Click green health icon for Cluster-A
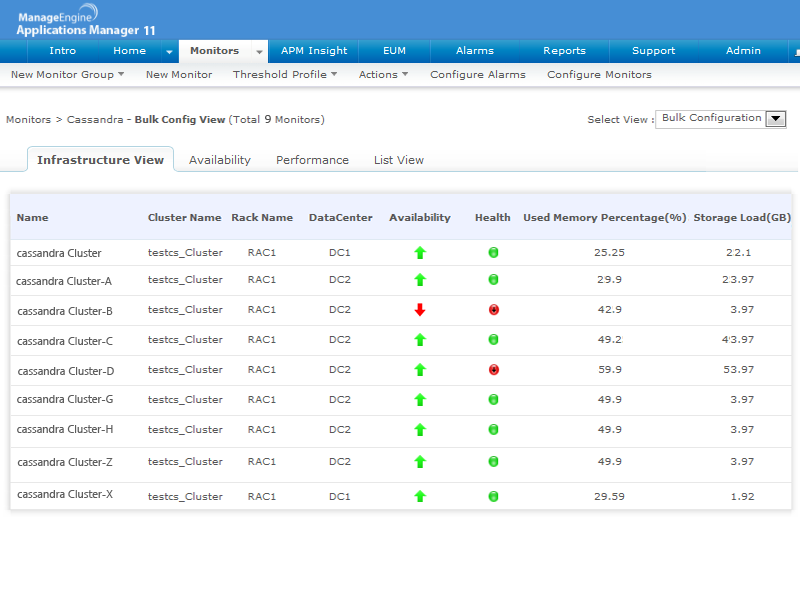This screenshot has height=600, width=800. [x=493, y=280]
